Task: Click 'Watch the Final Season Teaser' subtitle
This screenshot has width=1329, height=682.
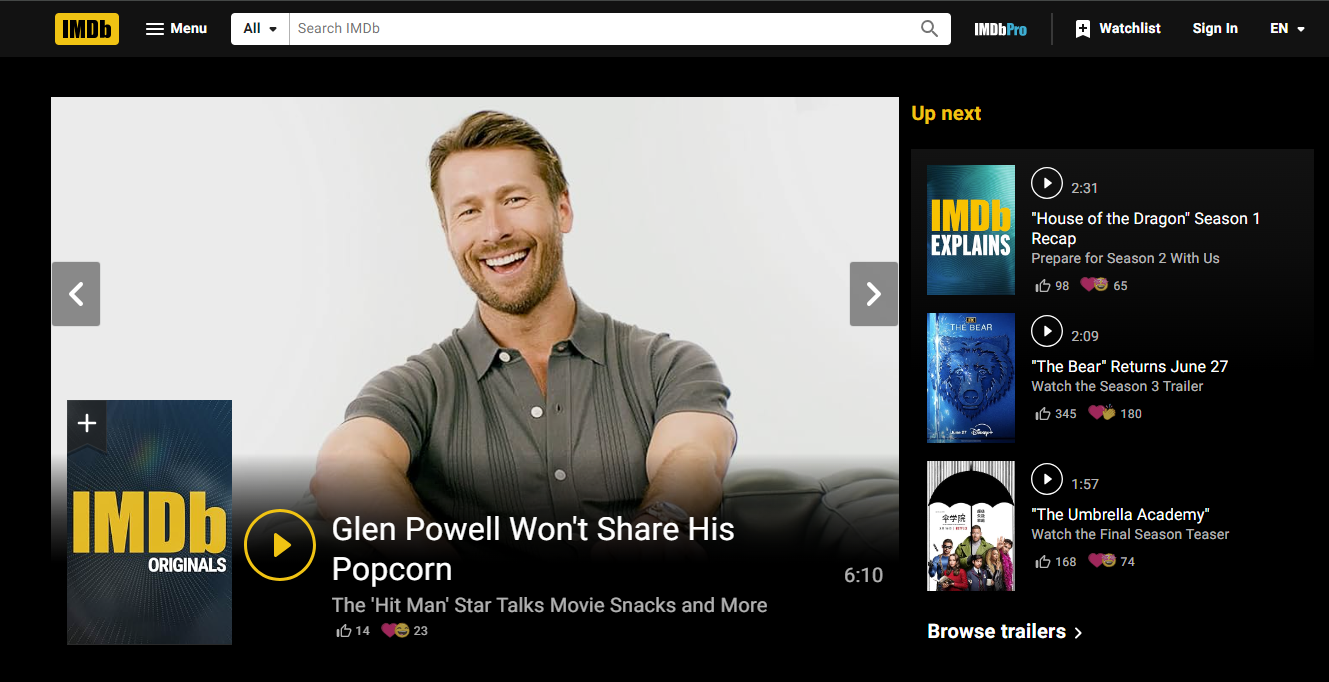Action: tap(1130, 535)
